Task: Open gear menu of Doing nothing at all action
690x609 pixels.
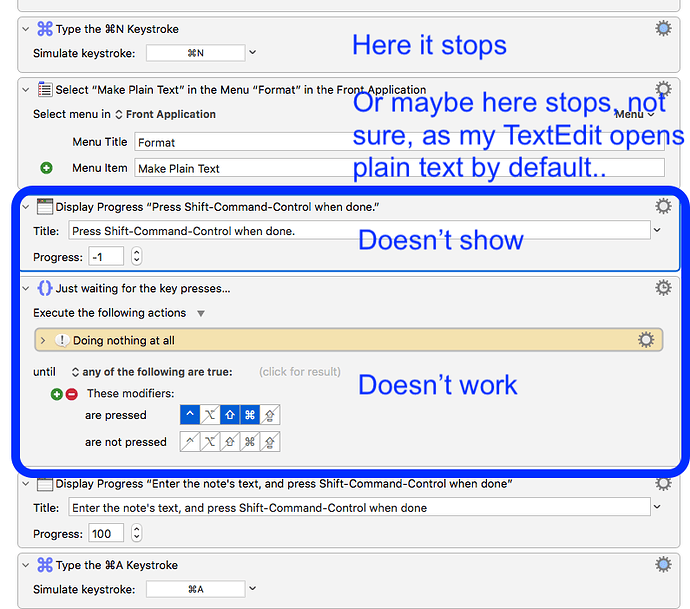Action: 646,340
